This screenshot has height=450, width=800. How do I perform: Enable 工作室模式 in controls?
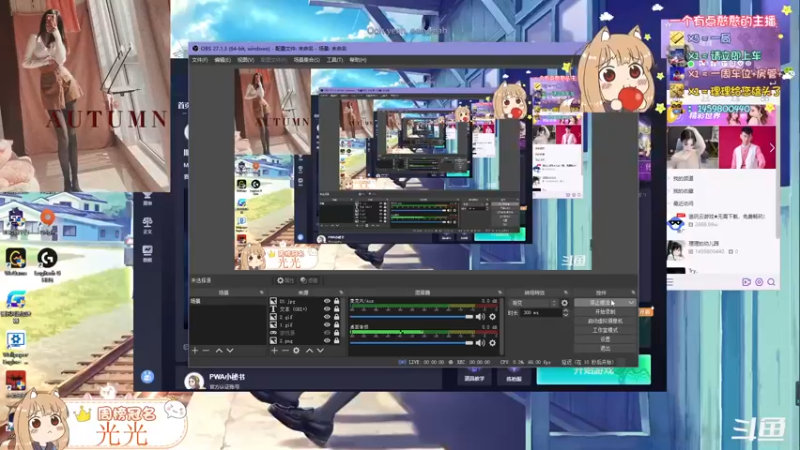[x=605, y=330]
